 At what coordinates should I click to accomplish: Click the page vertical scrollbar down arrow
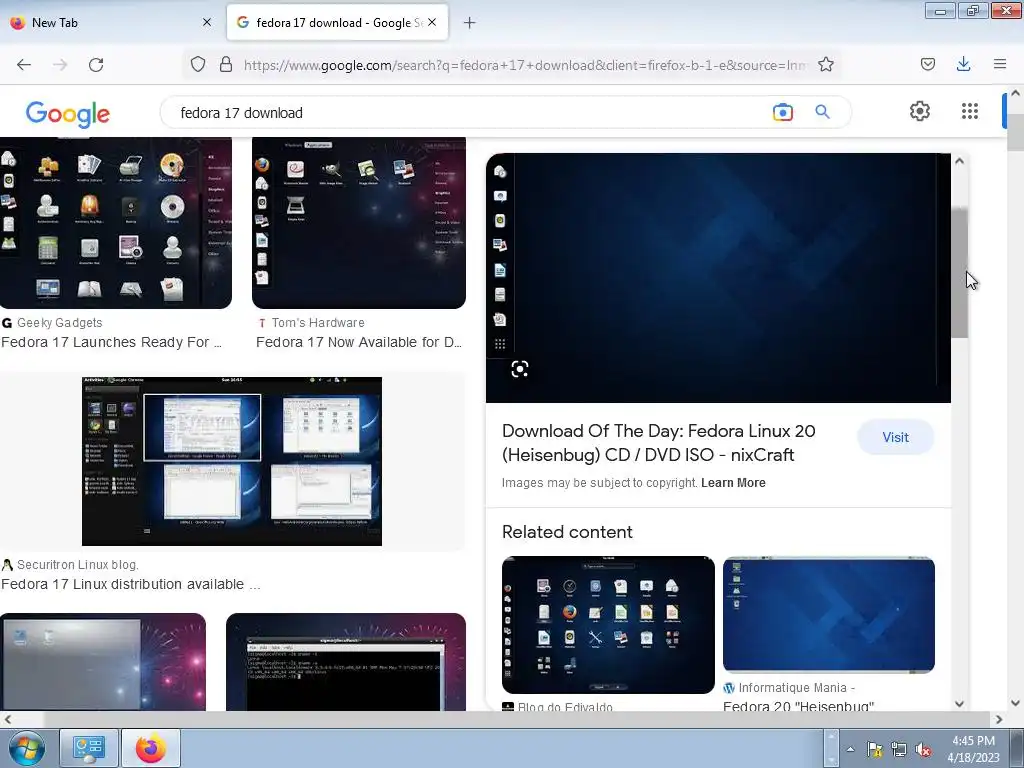(x=1016, y=703)
